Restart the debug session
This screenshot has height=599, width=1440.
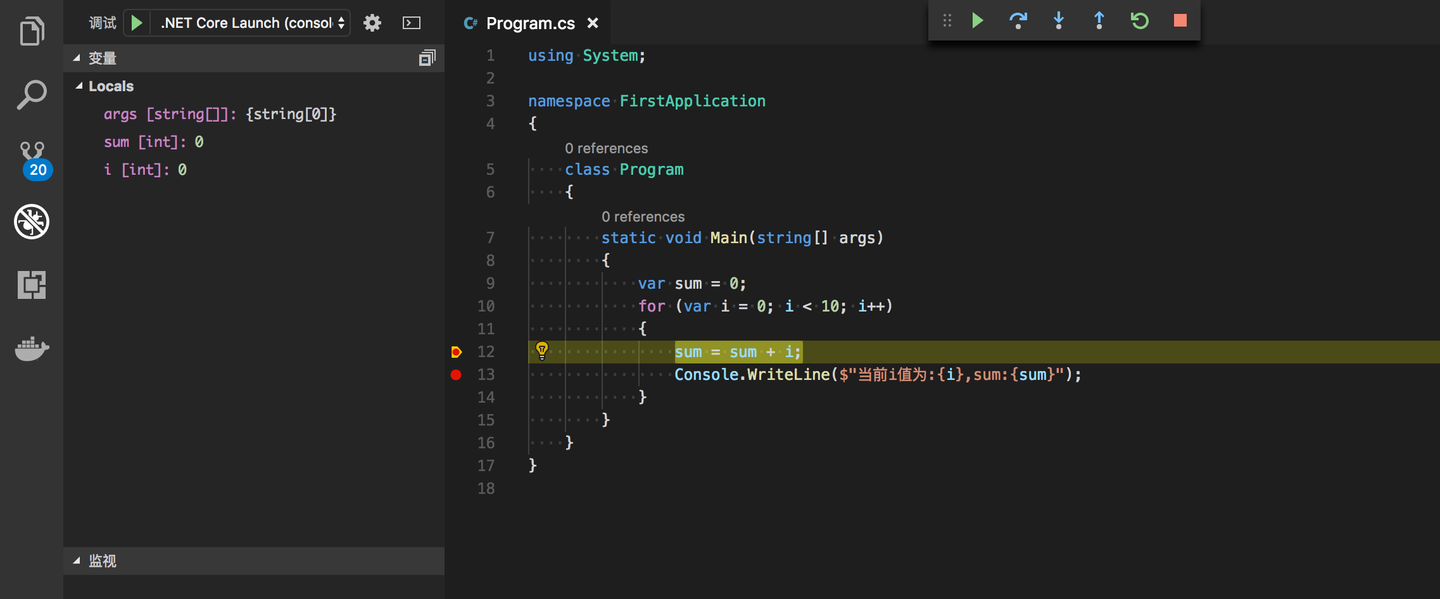coord(1139,21)
